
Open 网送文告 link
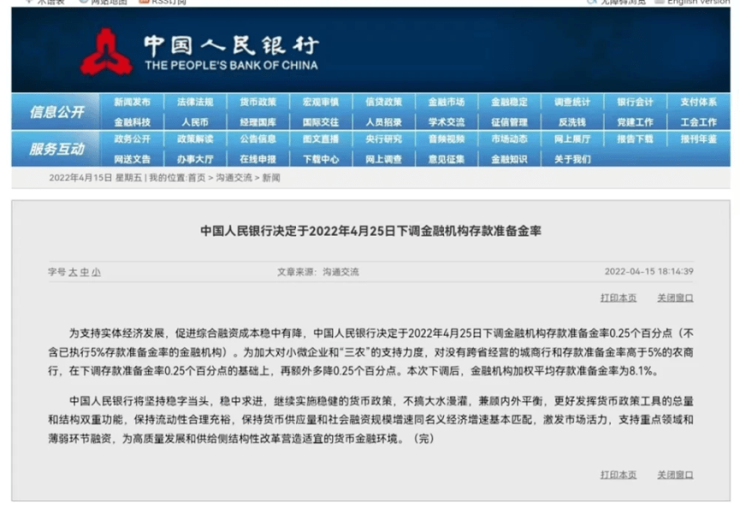[x=132, y=159]
